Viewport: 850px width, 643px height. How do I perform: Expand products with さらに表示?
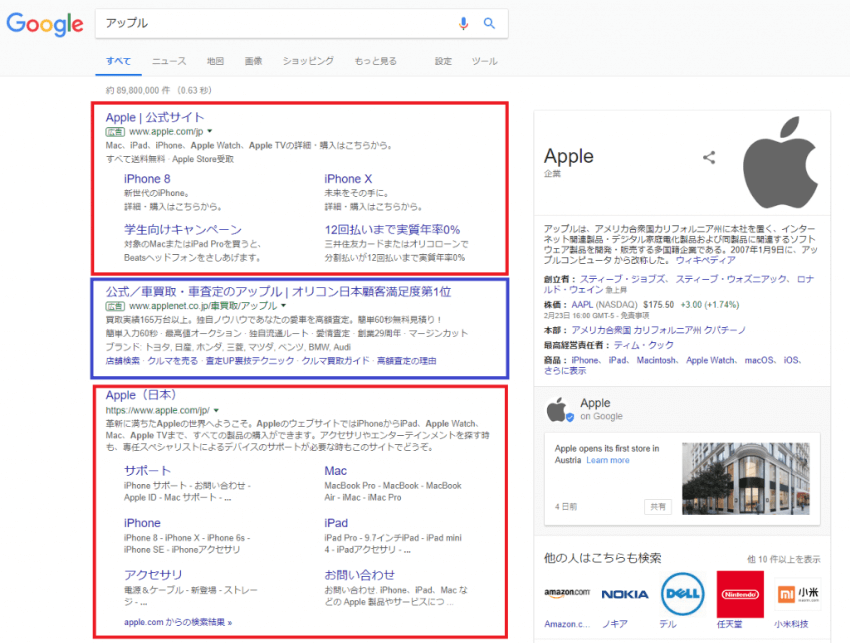565,371
